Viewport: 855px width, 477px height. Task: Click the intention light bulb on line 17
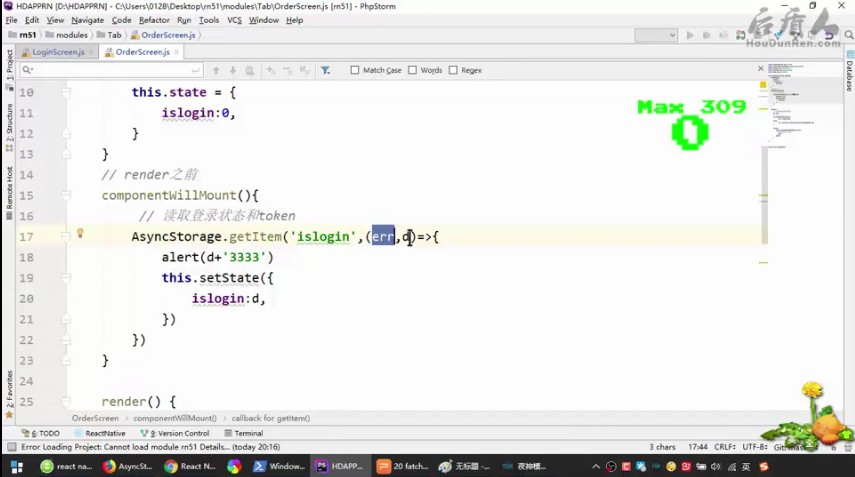point(81,234)
